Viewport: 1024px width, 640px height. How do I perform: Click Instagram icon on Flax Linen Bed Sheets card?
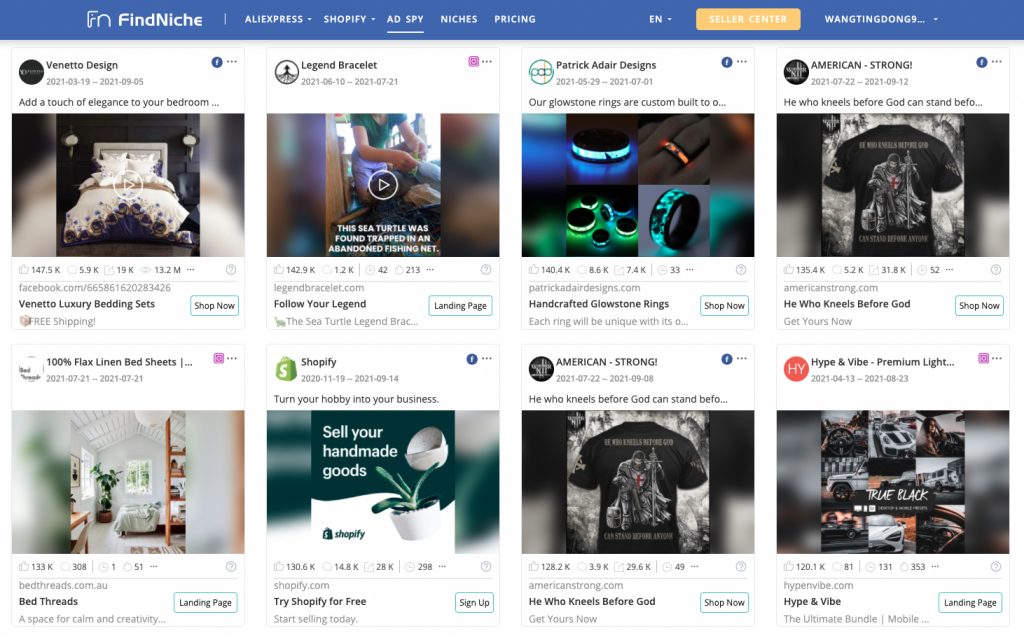coord(219,359)
